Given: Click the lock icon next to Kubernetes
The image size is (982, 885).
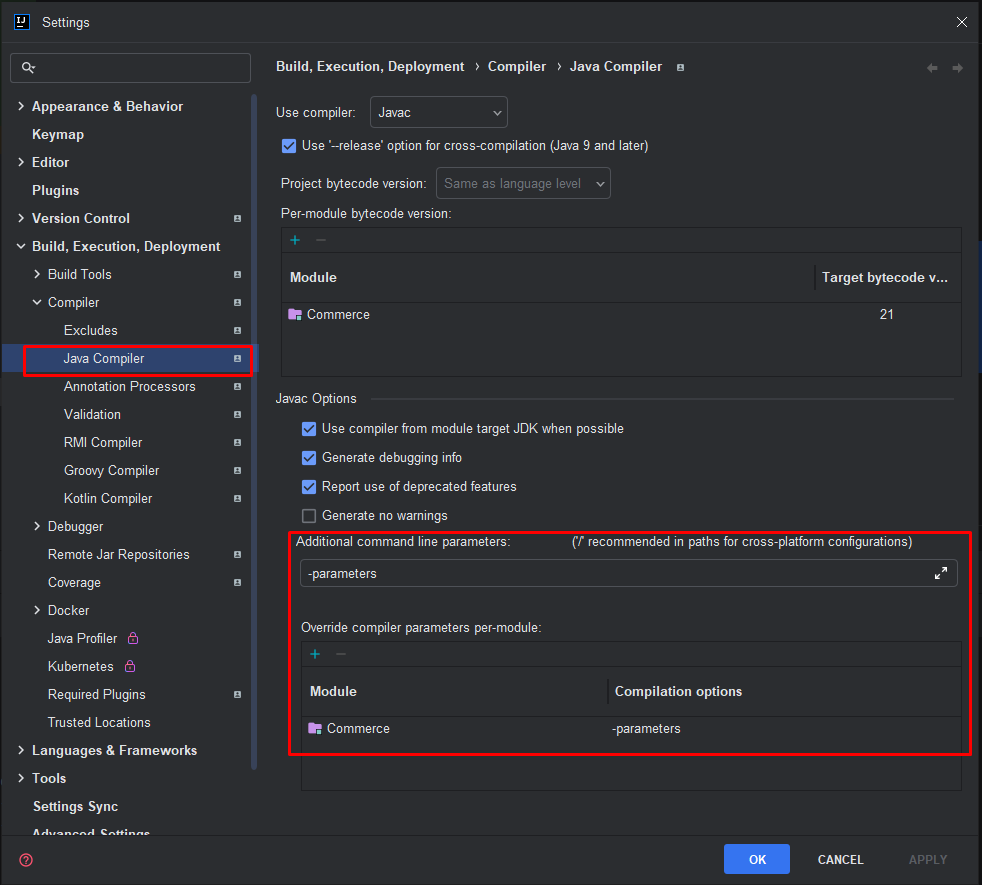Looking at the screenshot, I should pos(131,666).
